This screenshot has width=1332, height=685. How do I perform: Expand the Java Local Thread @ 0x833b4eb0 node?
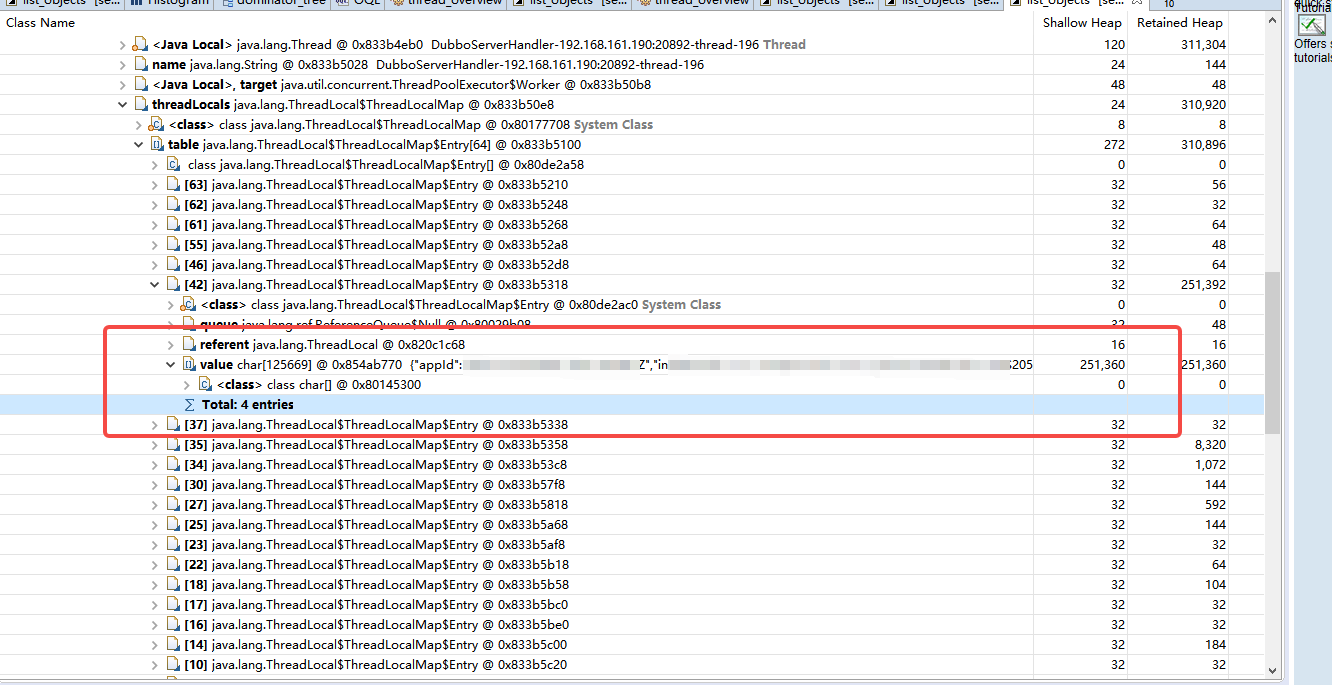click(x=123, y=45)
